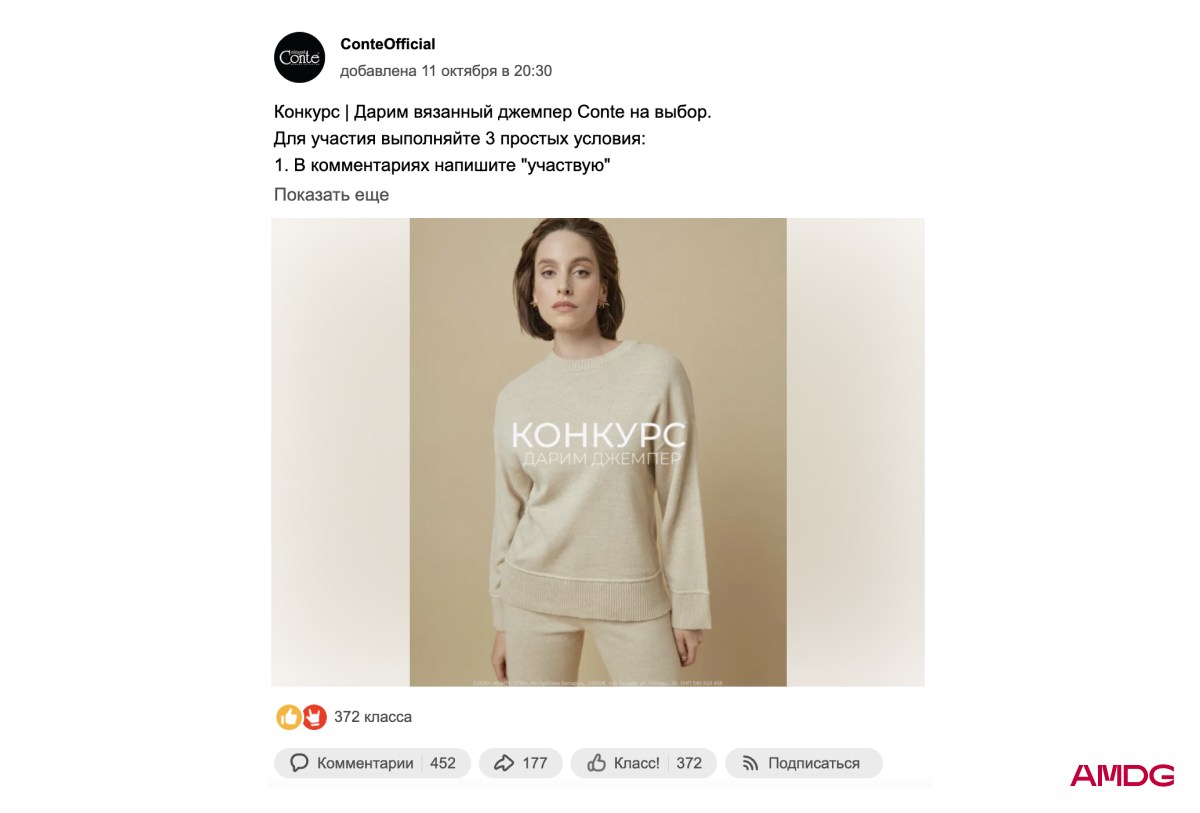Screen dimensions: 1200x813
Task: Click the comment count 452
Action: (x=443, y=763)
